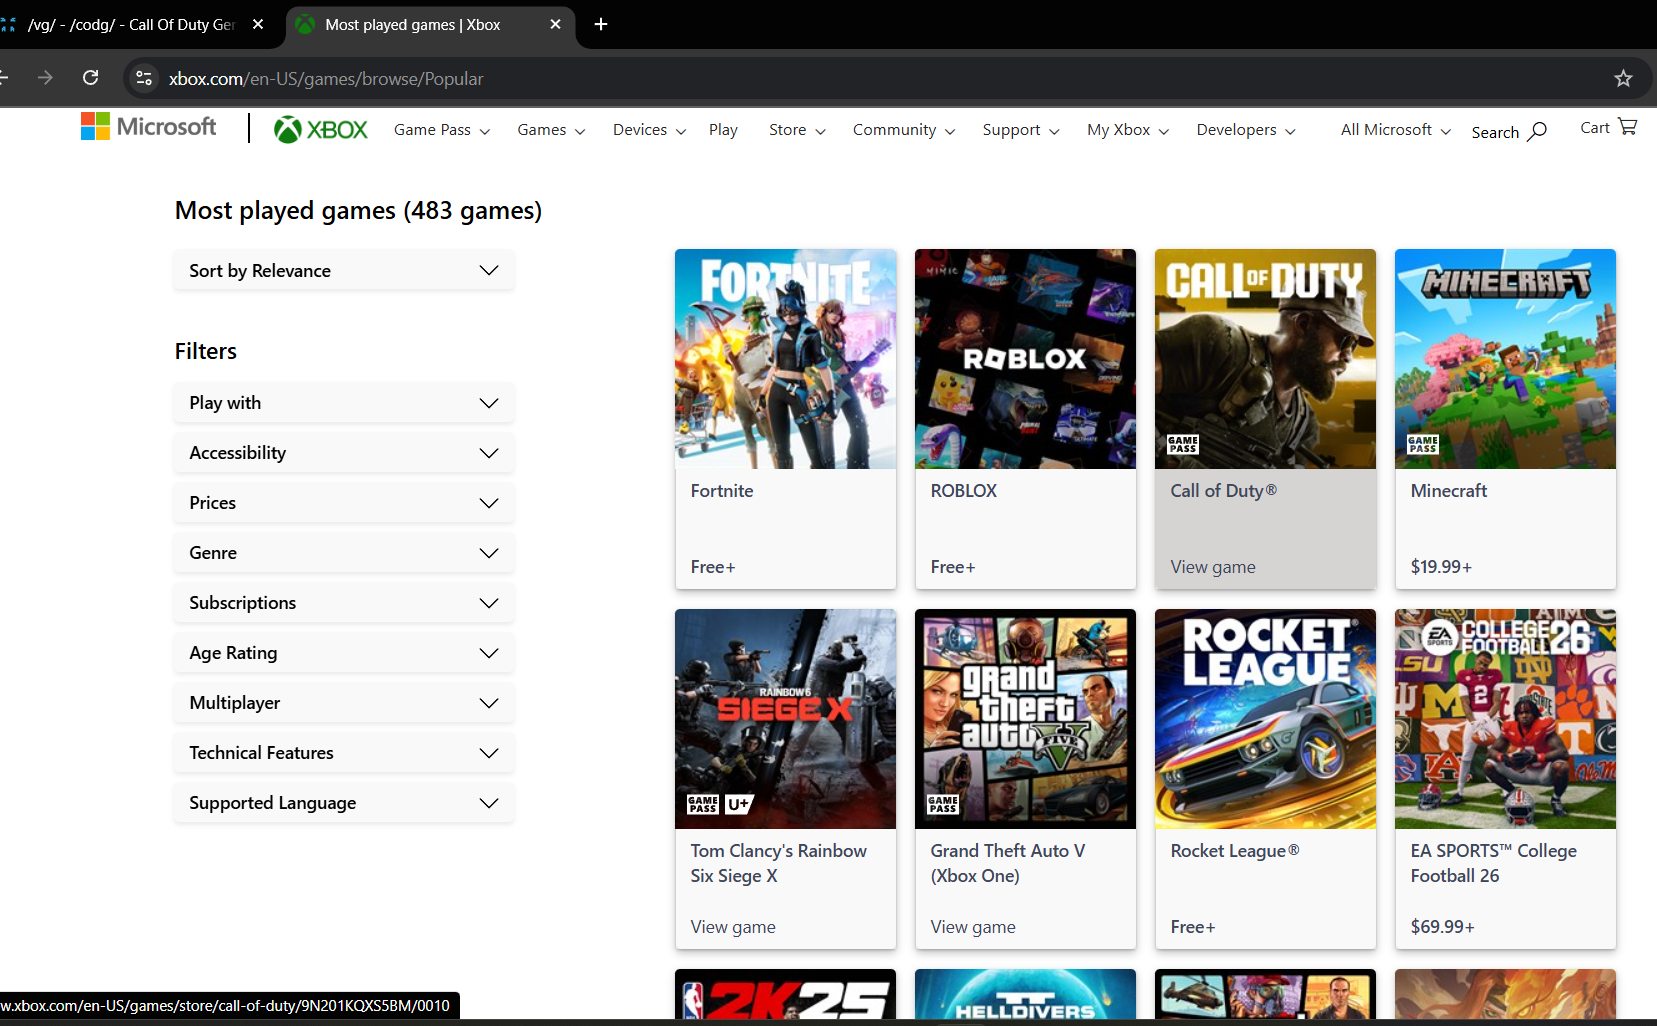
Task: View site information in the address bar
Action: (144, 78)
